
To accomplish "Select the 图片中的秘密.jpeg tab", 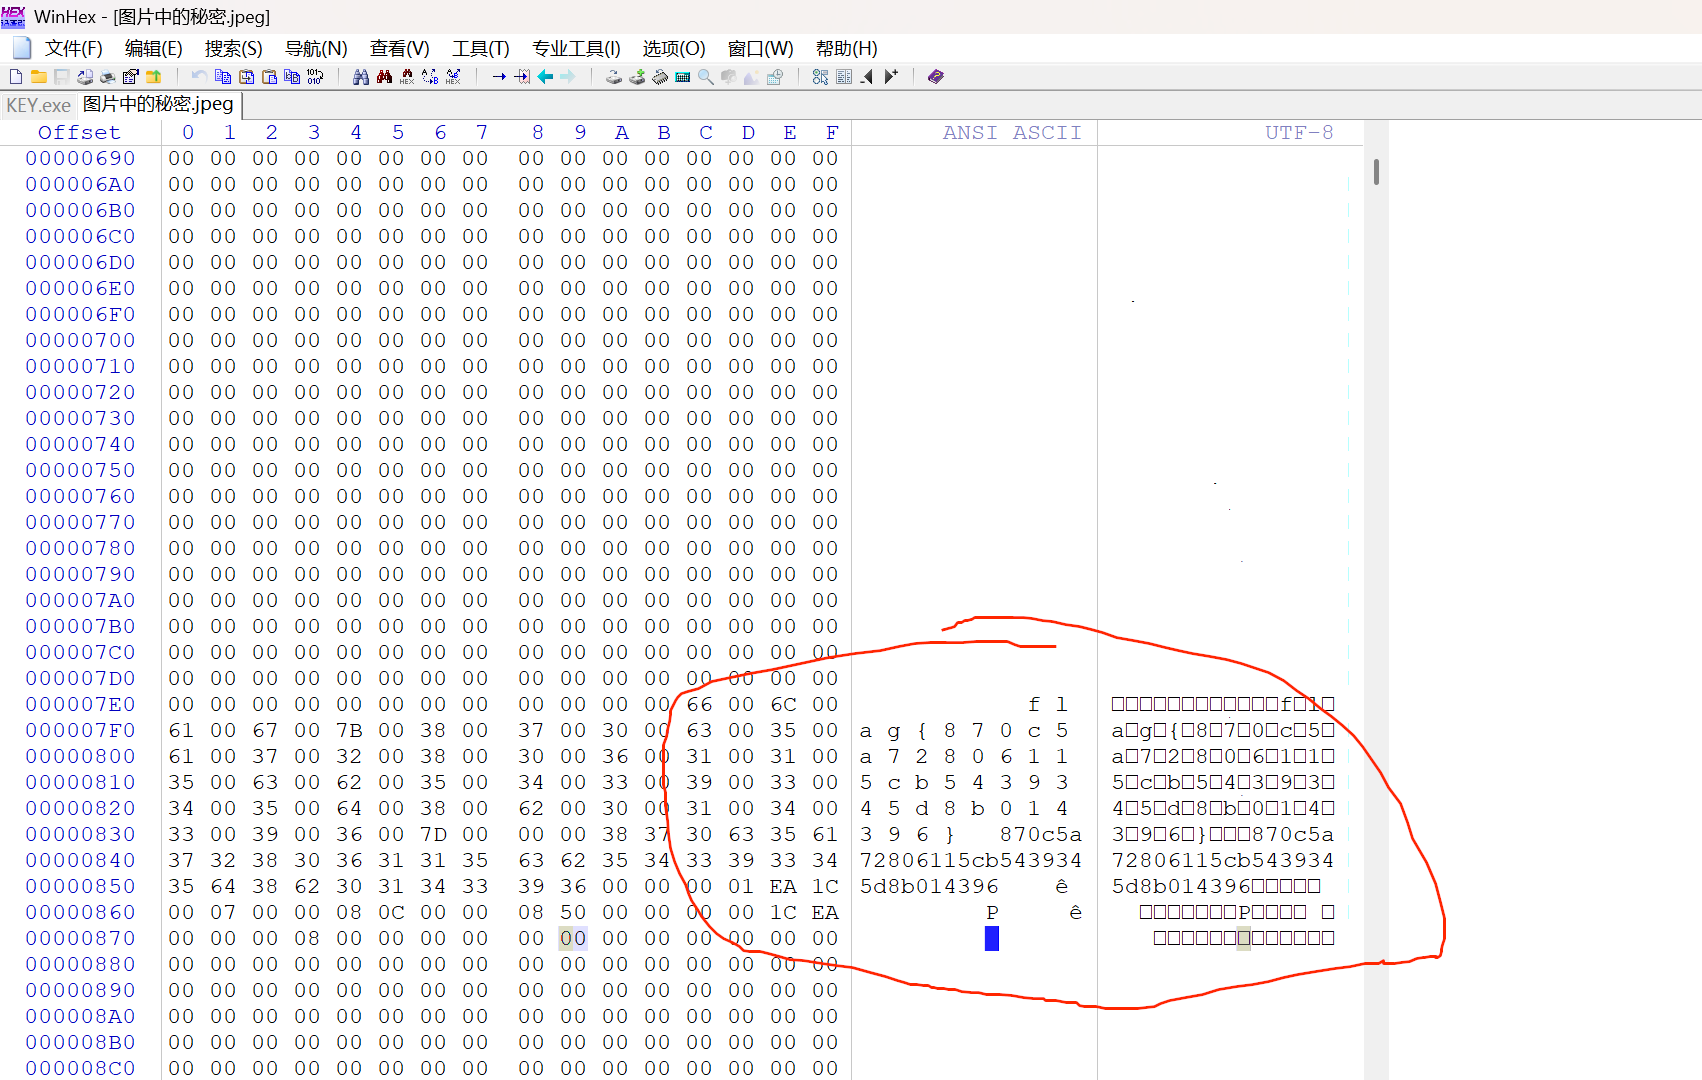I will tap(158, 104).
